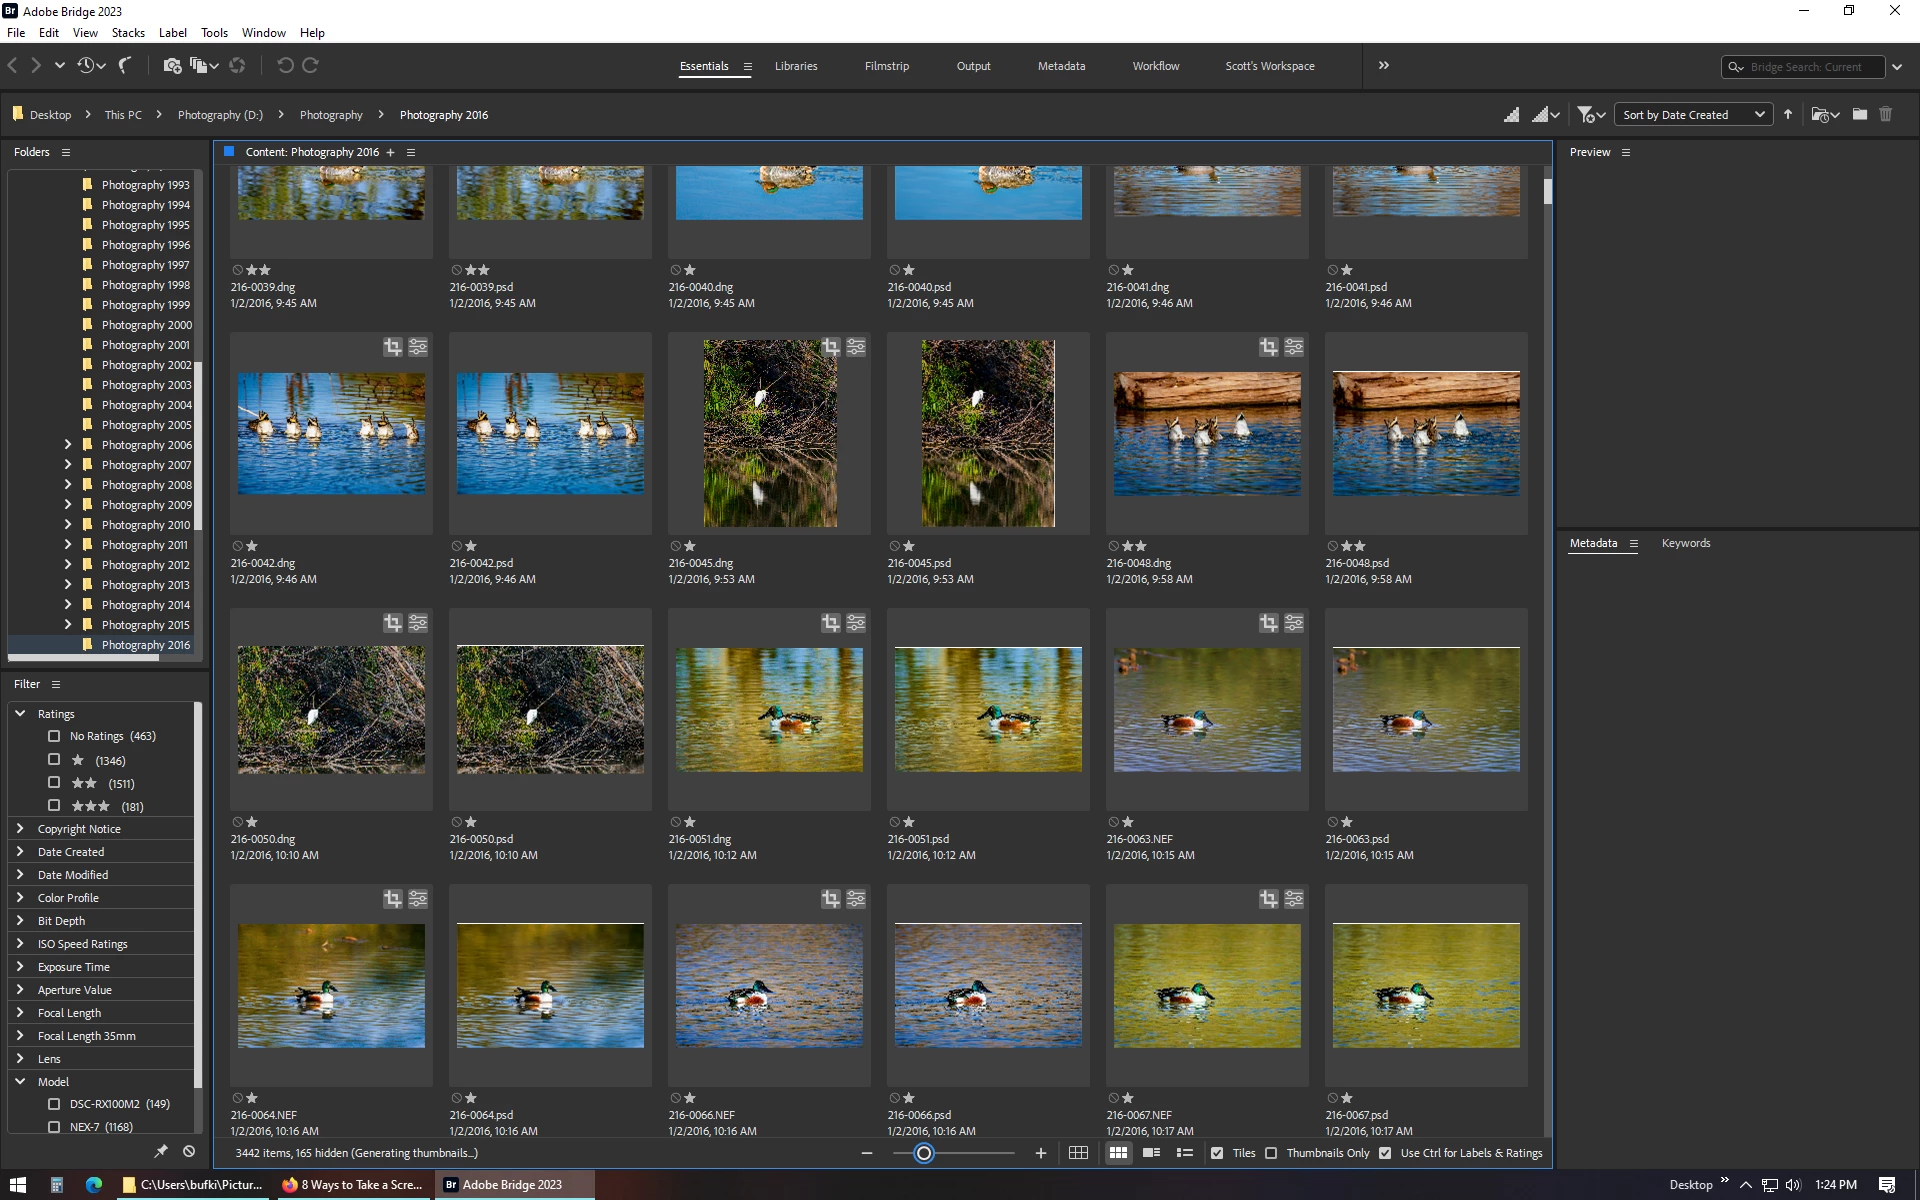Switch to the Filmstrip workspace tab
The width and height of the screenshot is (1920, 1200).
click(886, 66)
